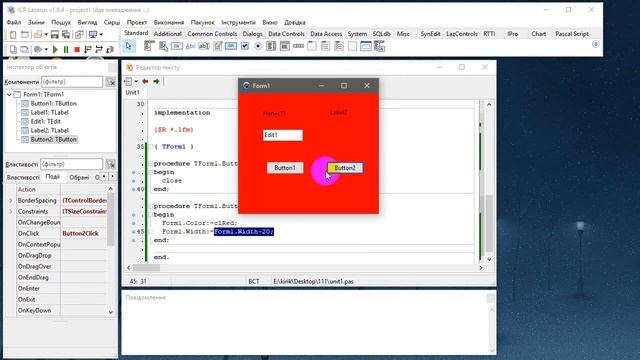
Task: Open the Файл menu
Action: point(14,22)
